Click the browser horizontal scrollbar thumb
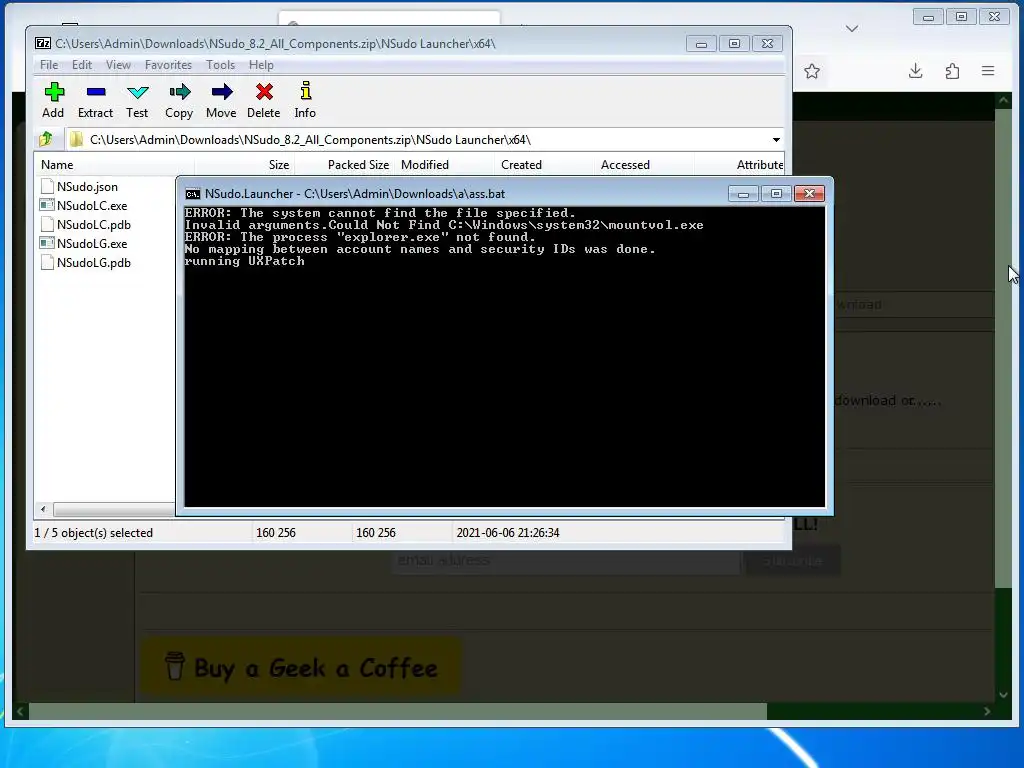This screenshot has width=1024, height=768. (398, 711)
